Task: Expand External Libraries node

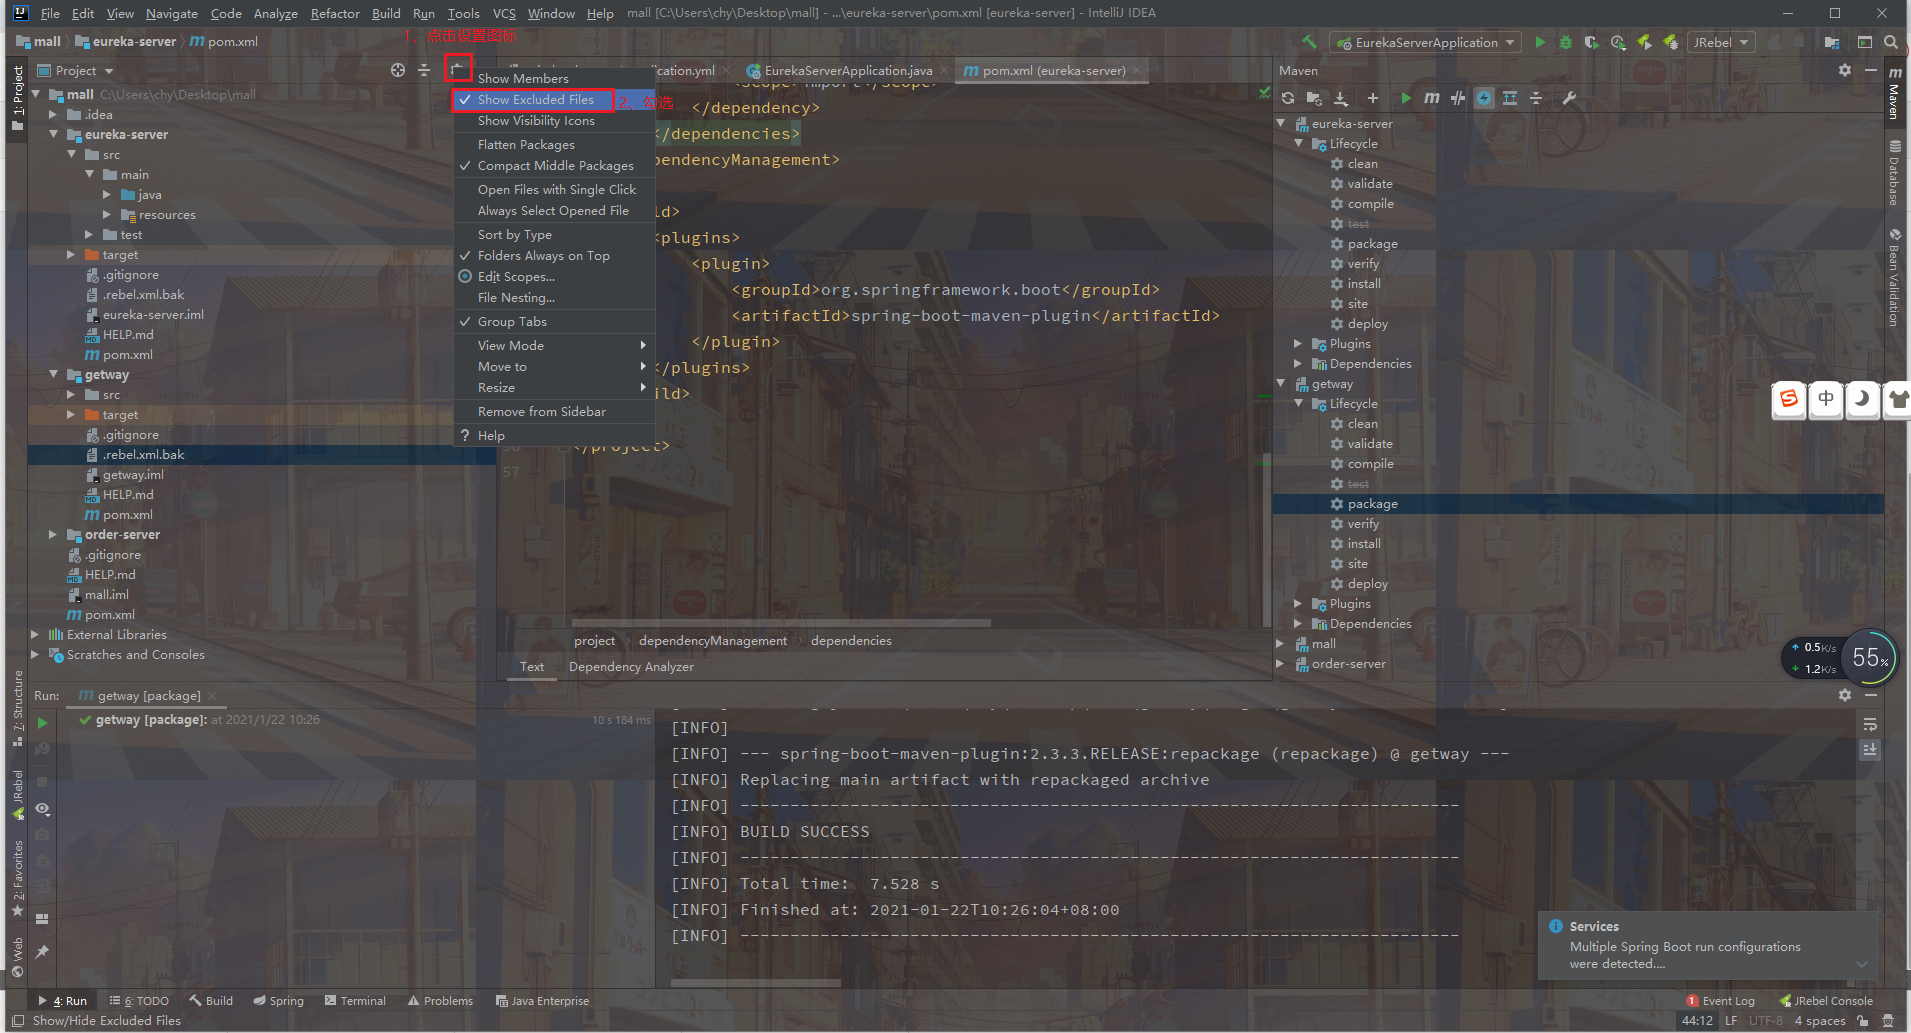Action: (x=35, y=634)
